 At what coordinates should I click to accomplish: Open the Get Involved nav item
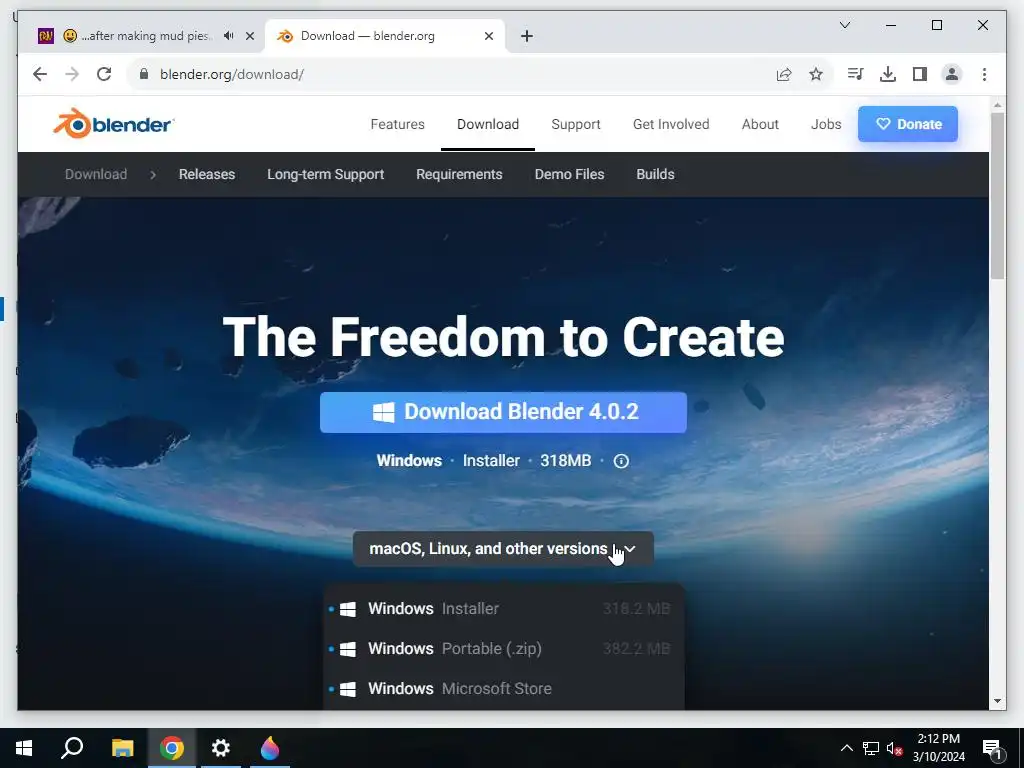[x=671, y=124]
